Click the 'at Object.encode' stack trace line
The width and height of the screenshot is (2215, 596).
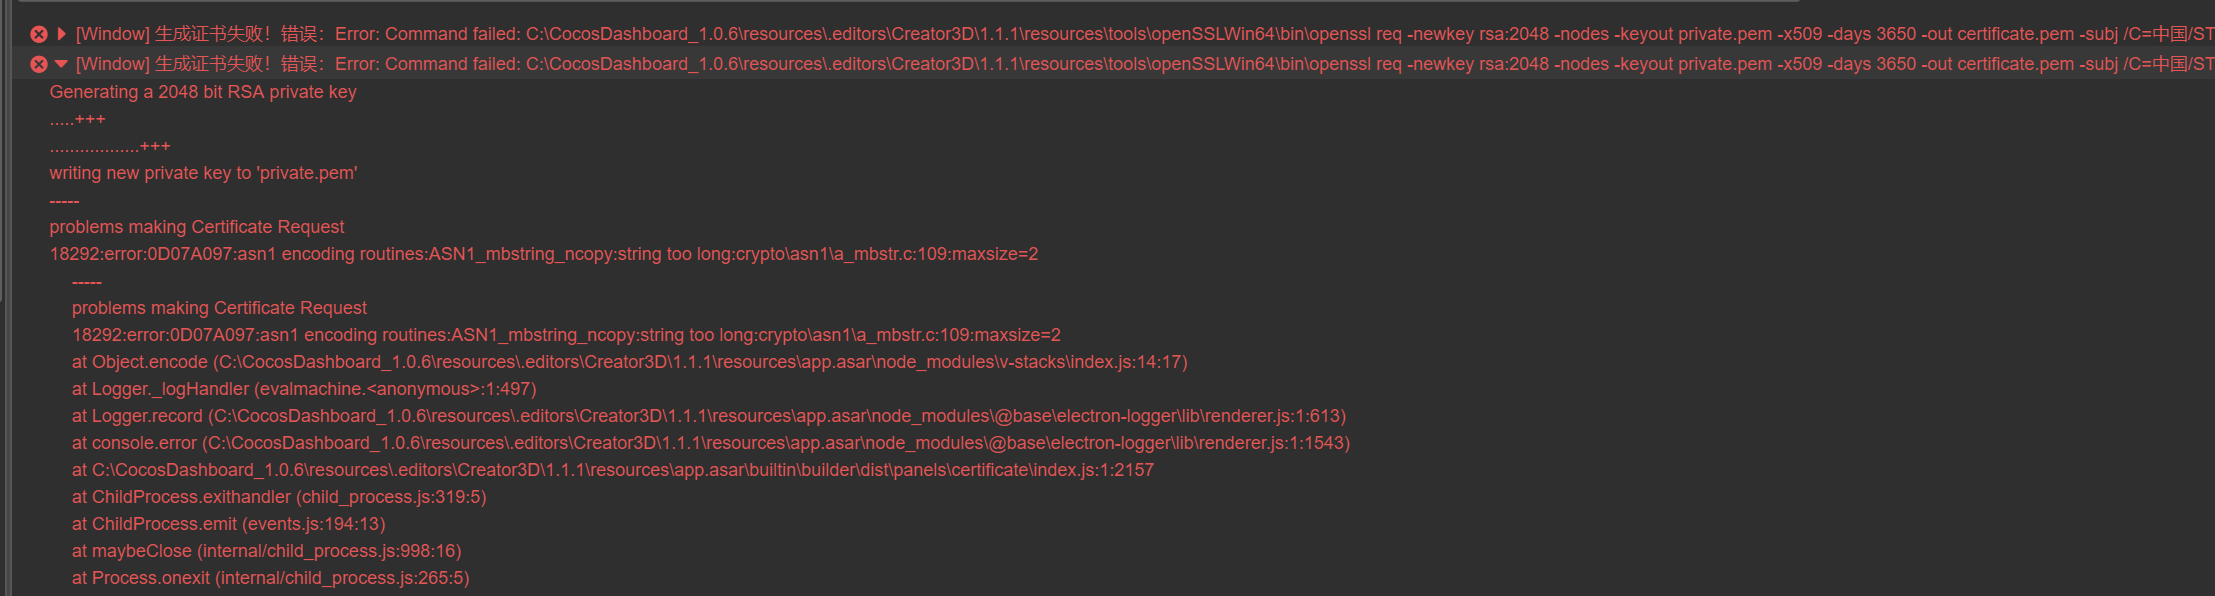coord(629,362)
